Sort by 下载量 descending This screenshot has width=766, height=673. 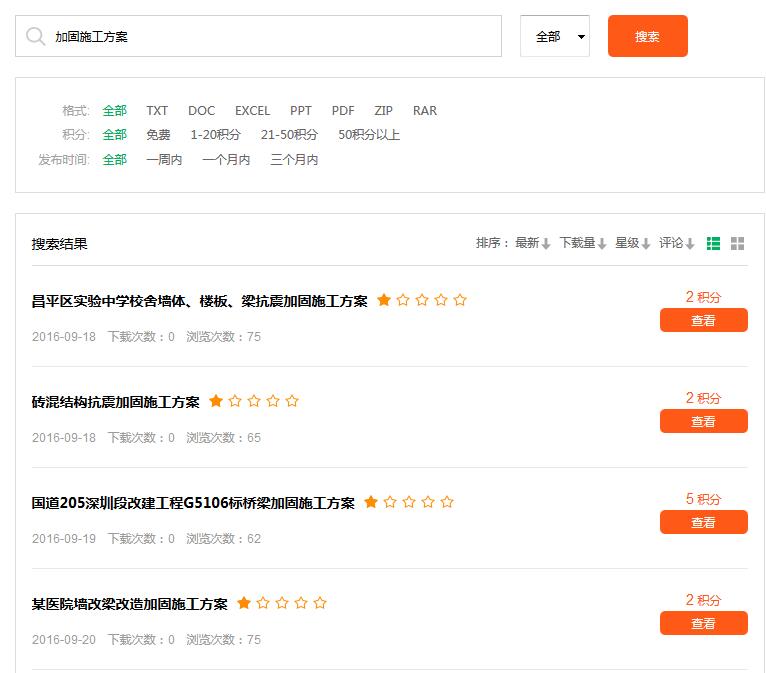[602, 244]
